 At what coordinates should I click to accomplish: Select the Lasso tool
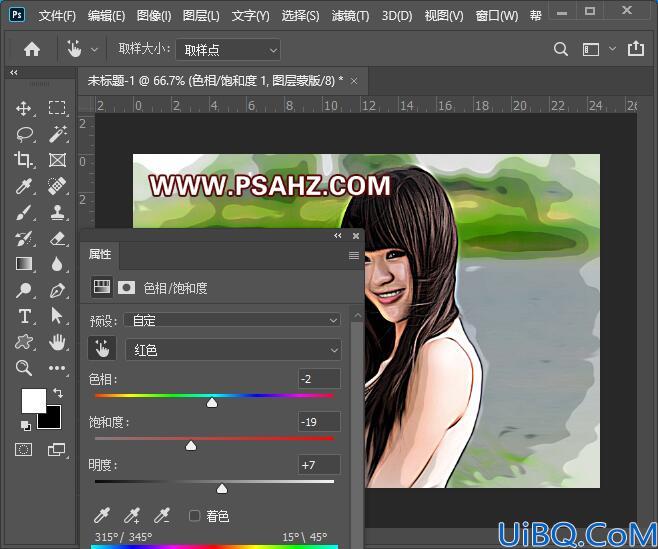click(24, 134)
